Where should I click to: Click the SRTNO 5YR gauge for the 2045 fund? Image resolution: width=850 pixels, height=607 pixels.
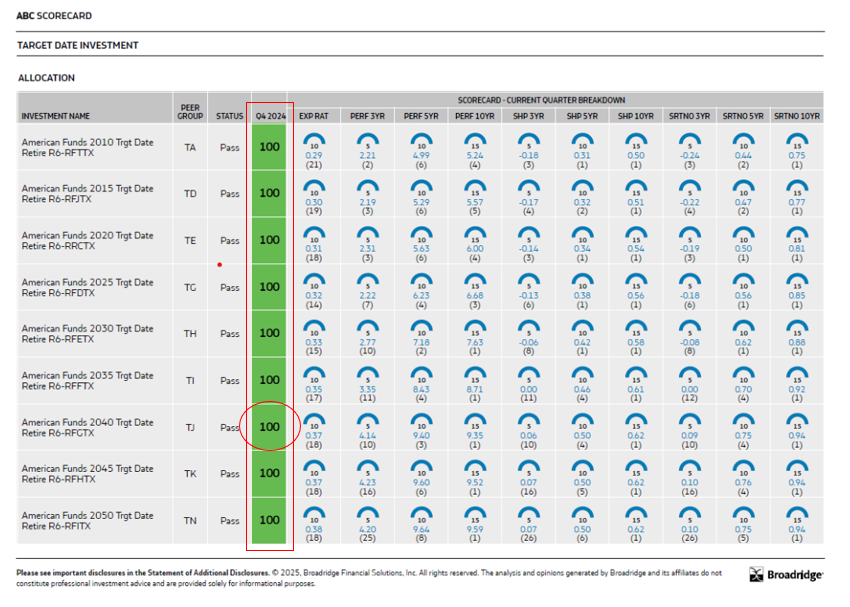point(743,468)
